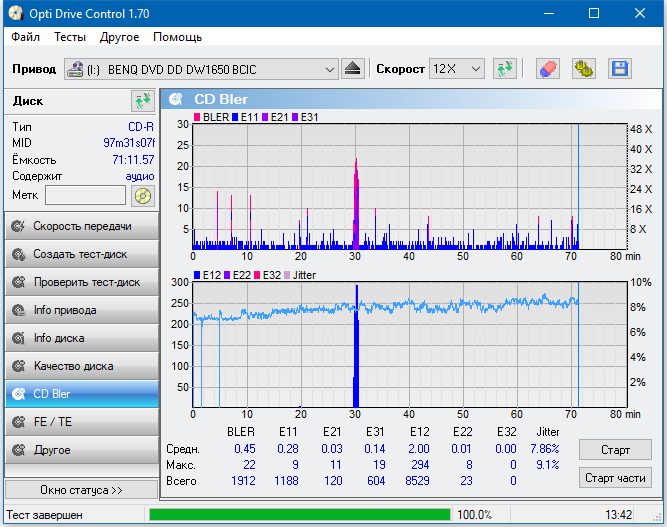667x527 pixels.
Task: Click the CD Bler panel header disc icon
Action: 176,100
